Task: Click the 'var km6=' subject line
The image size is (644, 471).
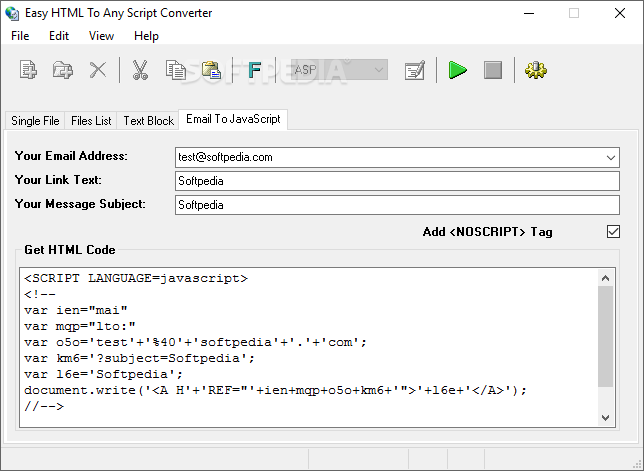Action: click(x=140, y=358)
